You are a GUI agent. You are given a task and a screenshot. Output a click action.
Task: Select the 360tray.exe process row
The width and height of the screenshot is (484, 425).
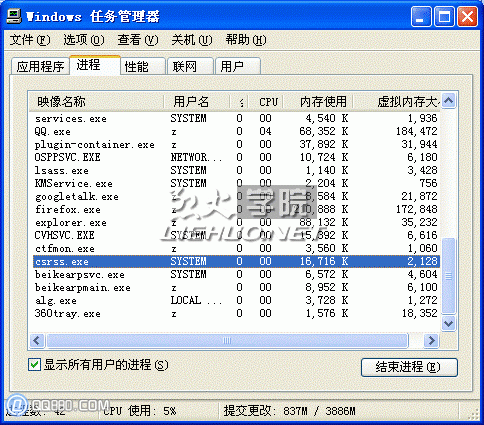click(236, 313)
